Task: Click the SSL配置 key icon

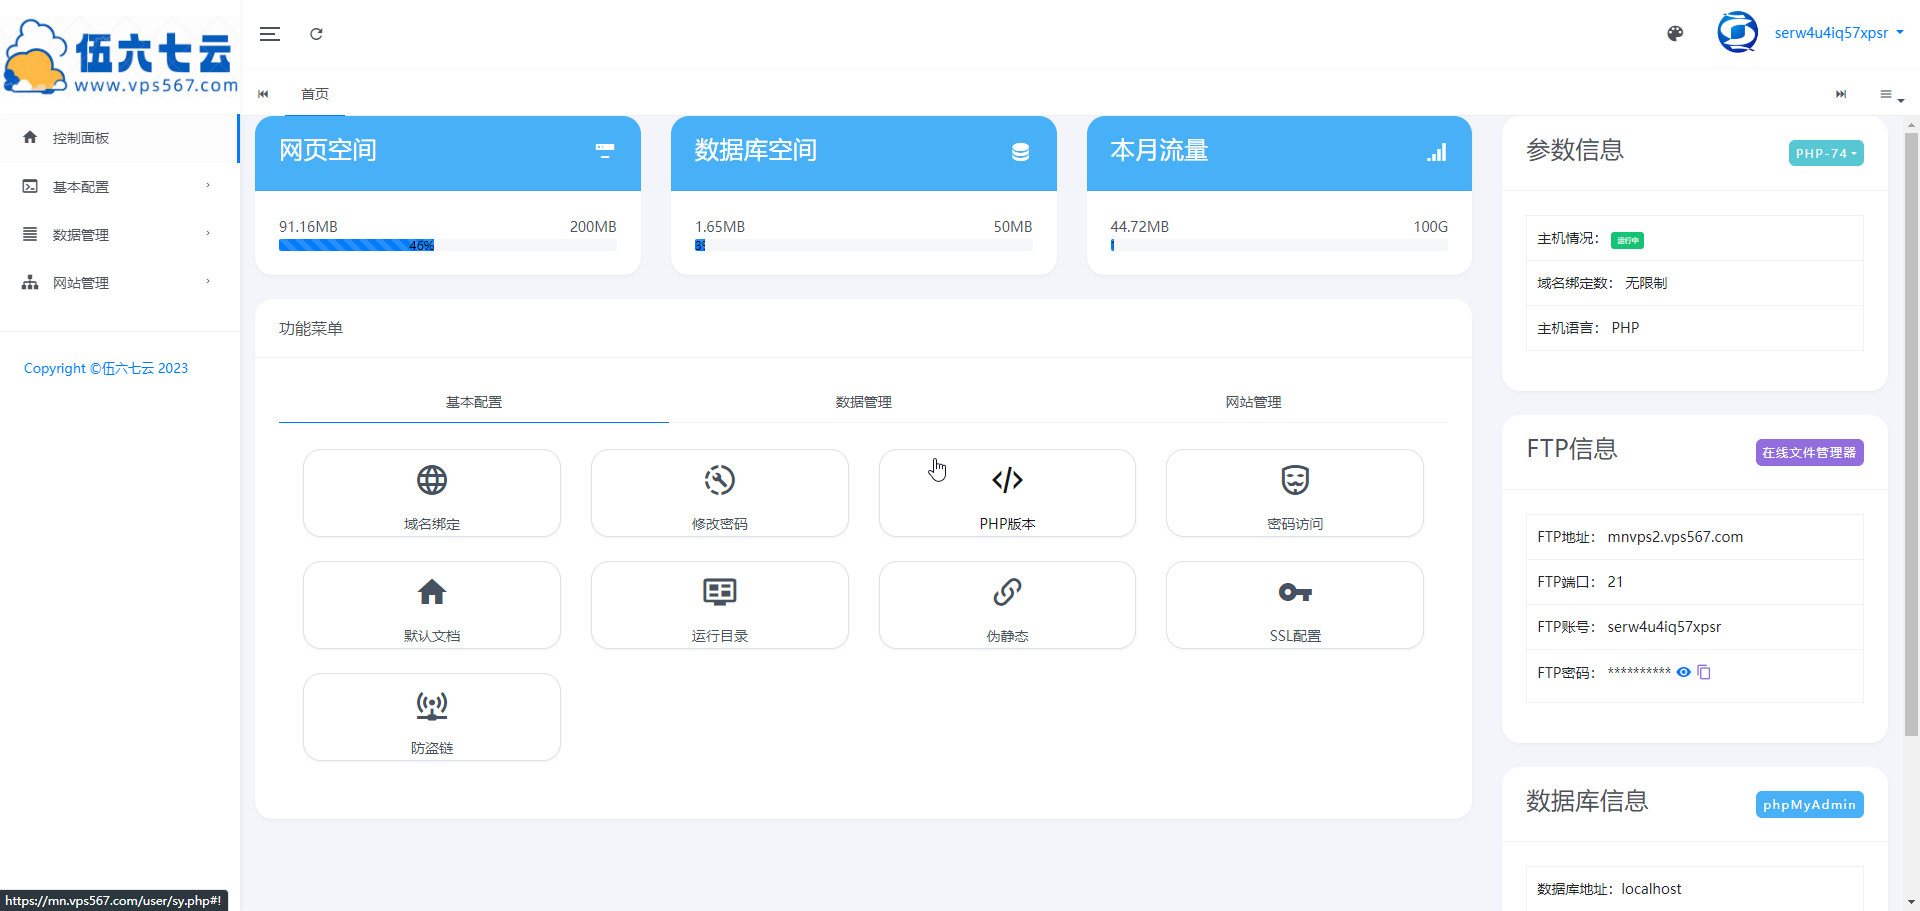Action: tap(1295, 593)
